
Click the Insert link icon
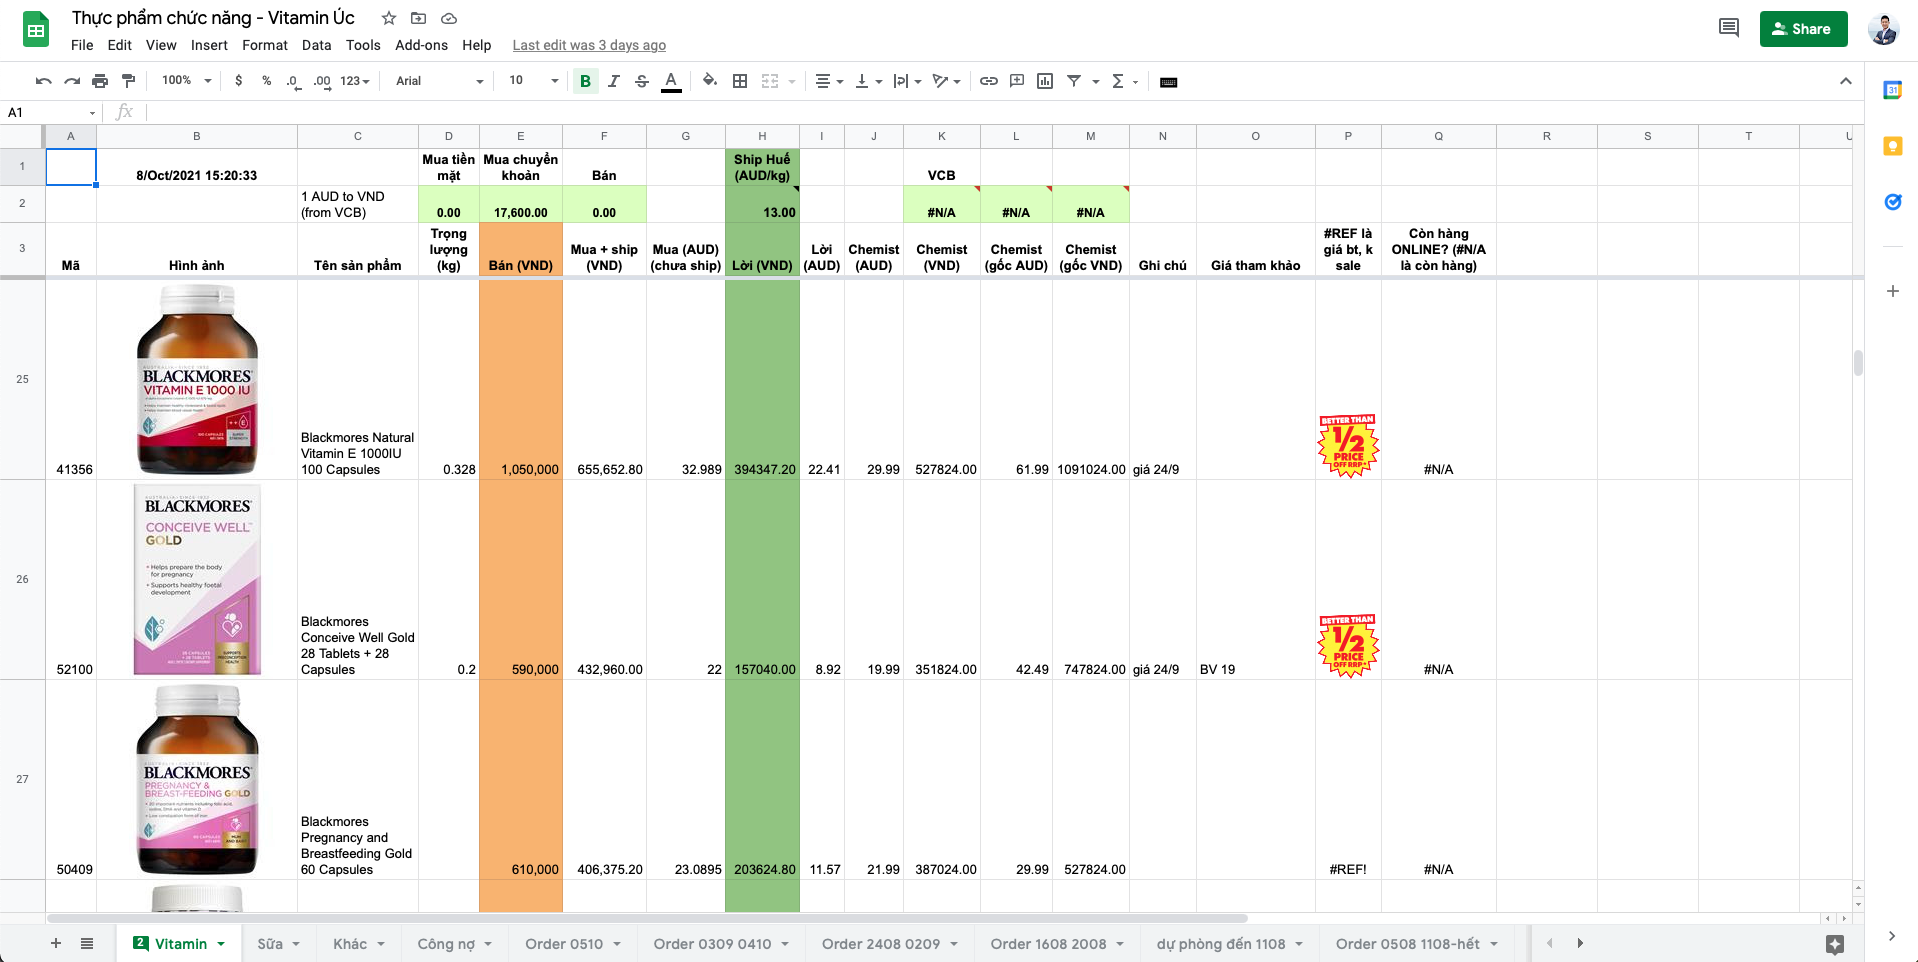[x=988, y=81]
